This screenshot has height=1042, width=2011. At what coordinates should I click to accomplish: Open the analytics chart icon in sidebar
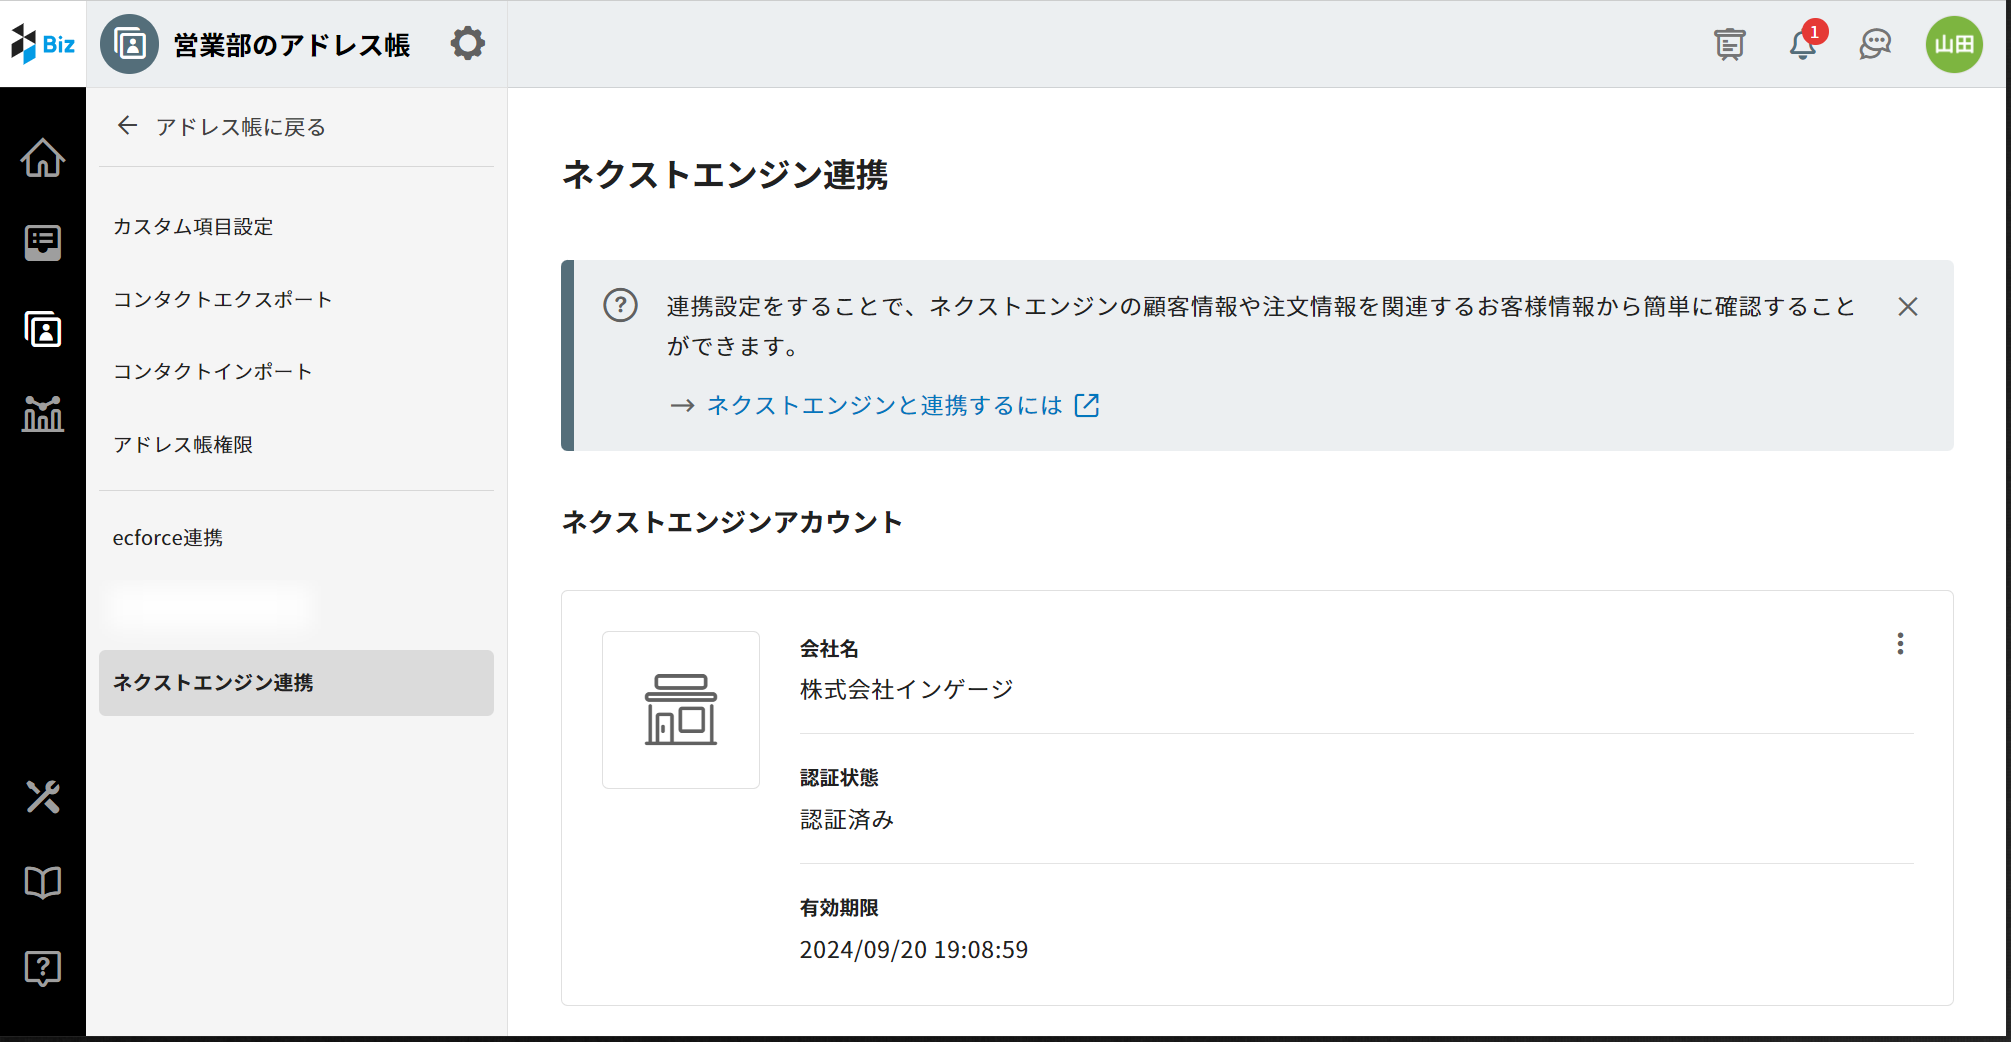43,413
